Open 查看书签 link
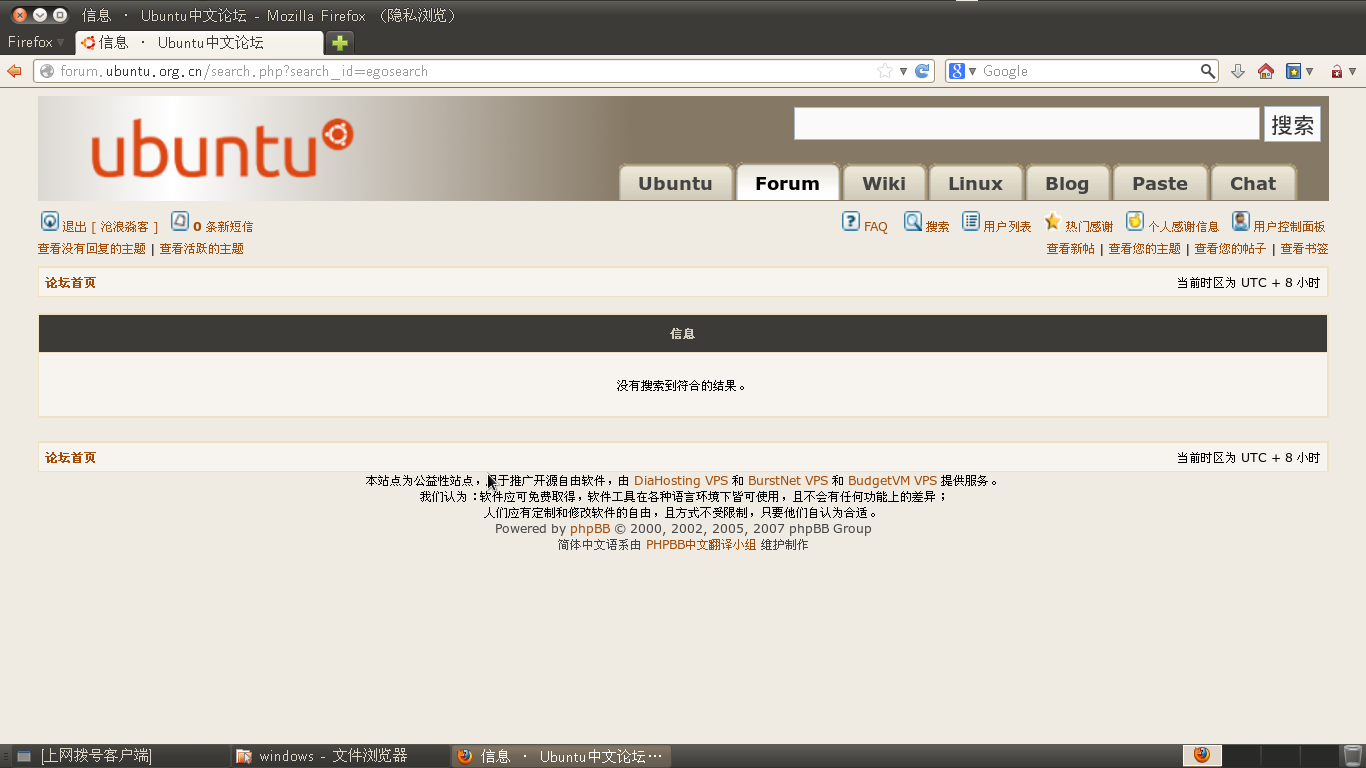This screenshot has width=1366, height=768. click(1304, 249)
